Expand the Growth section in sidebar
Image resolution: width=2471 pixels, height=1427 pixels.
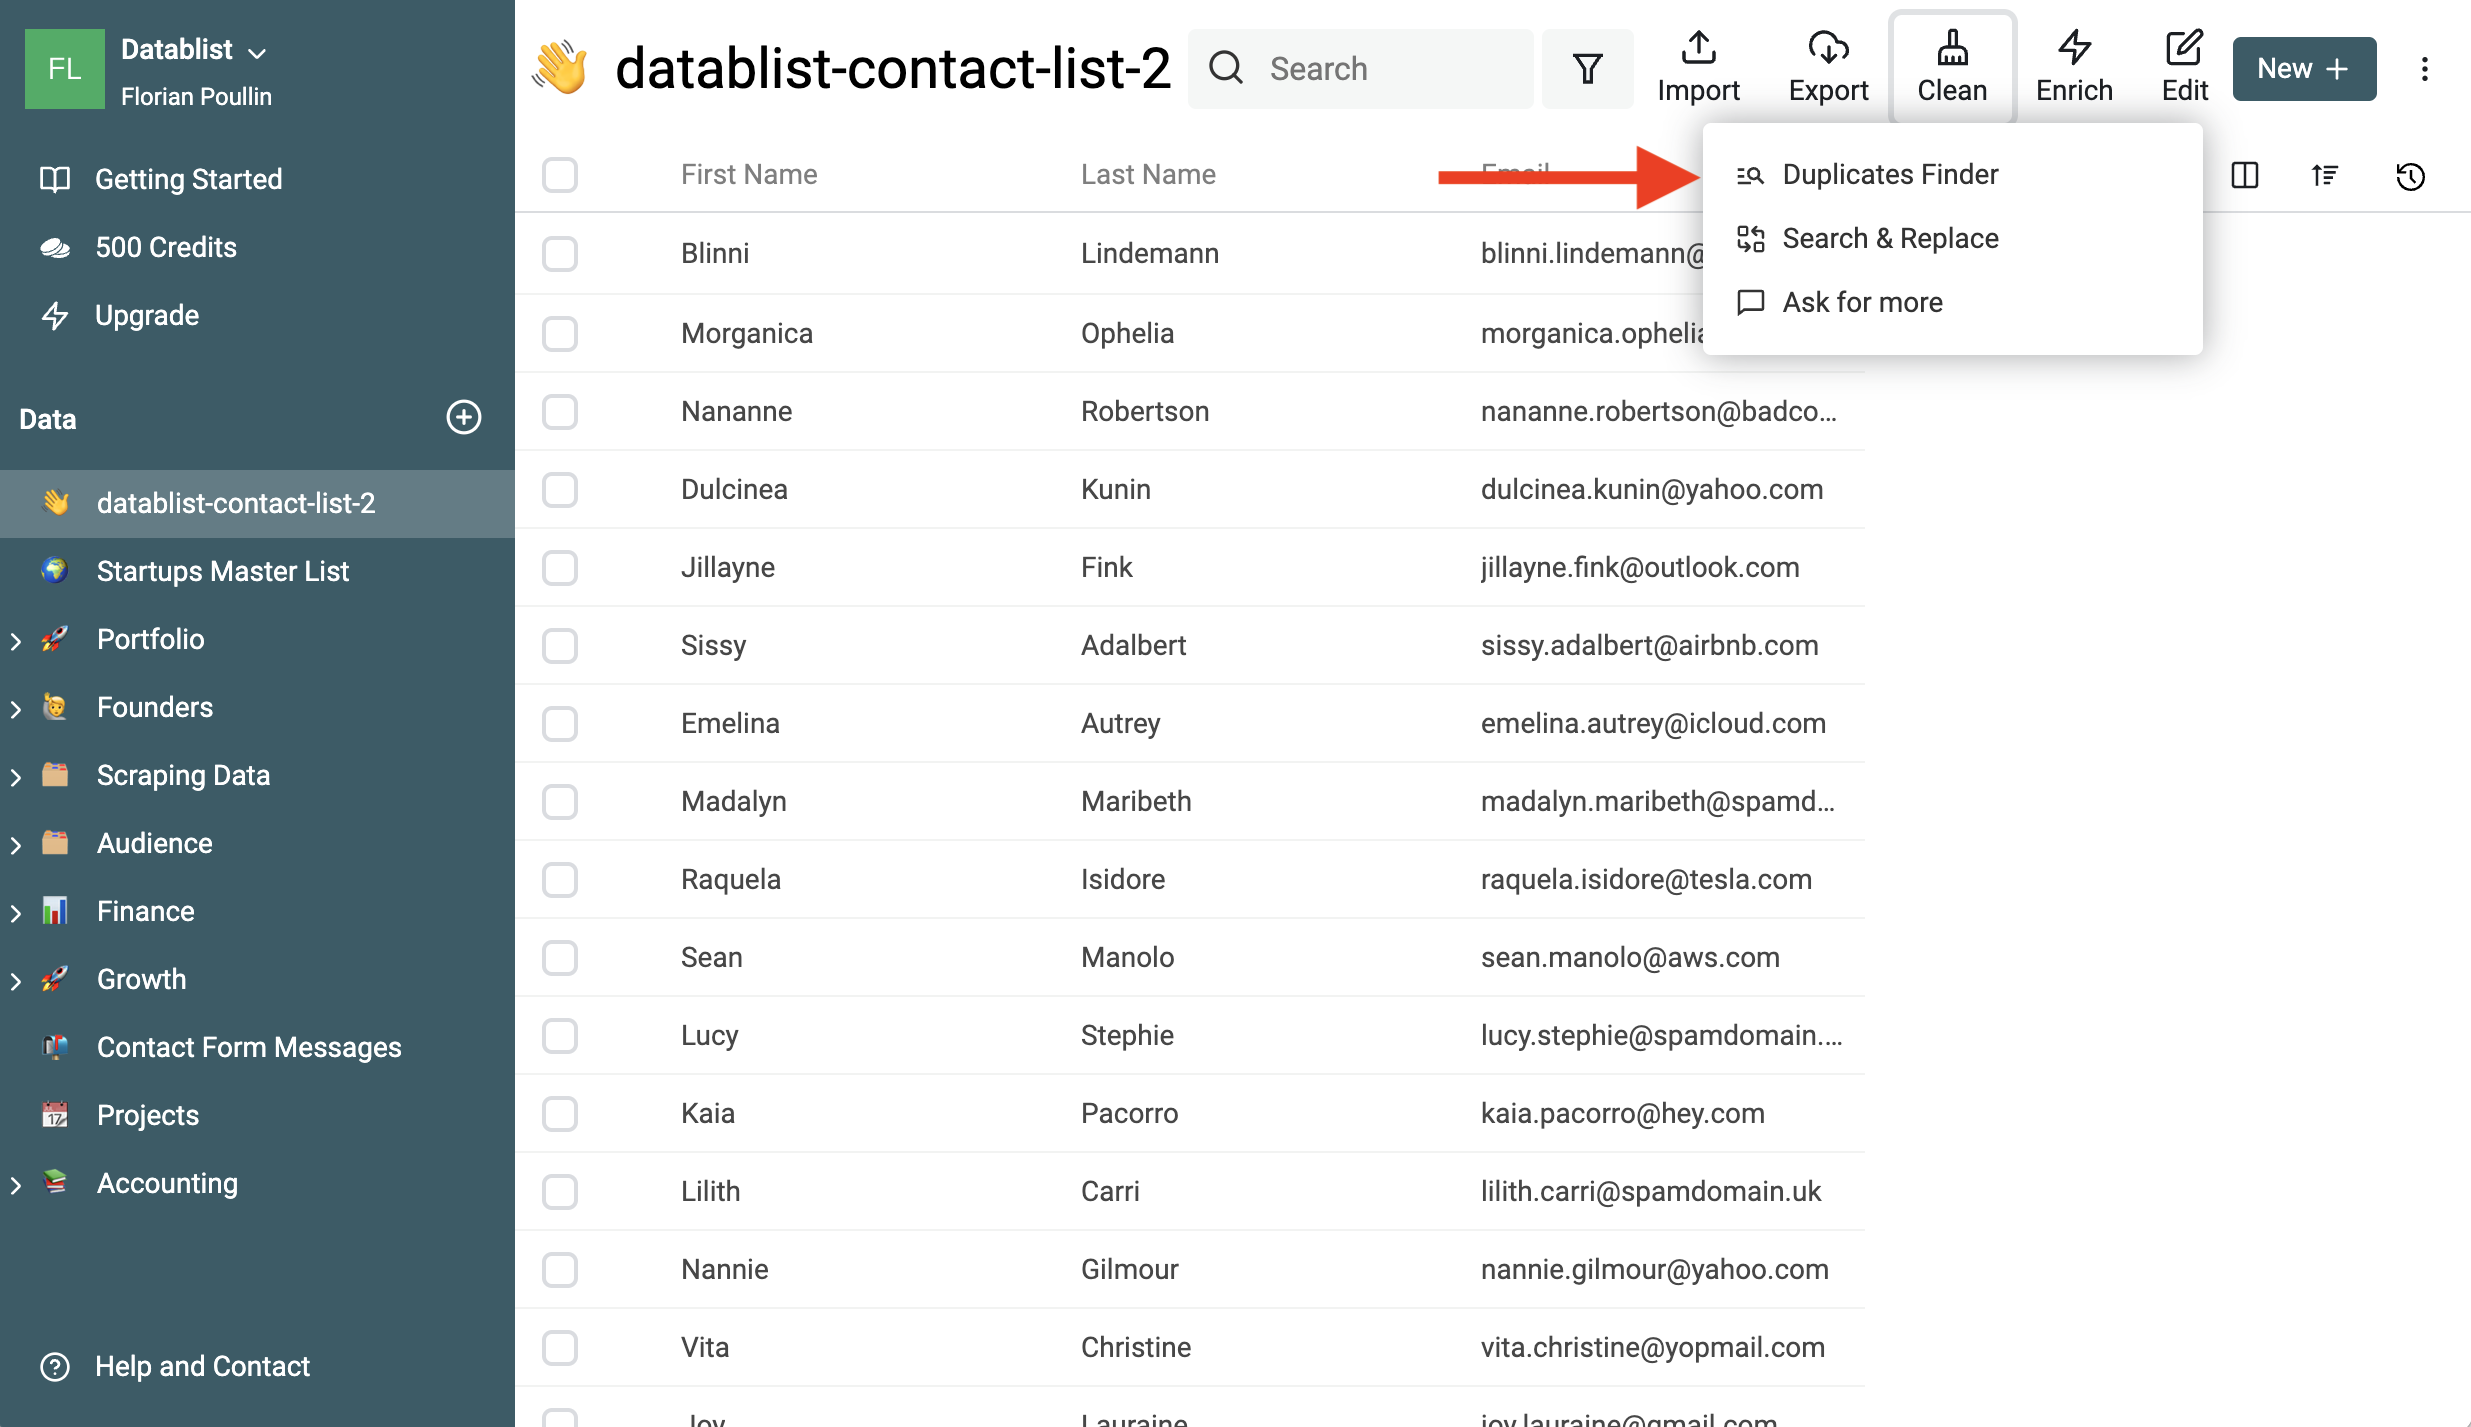[x=15, y=979]
